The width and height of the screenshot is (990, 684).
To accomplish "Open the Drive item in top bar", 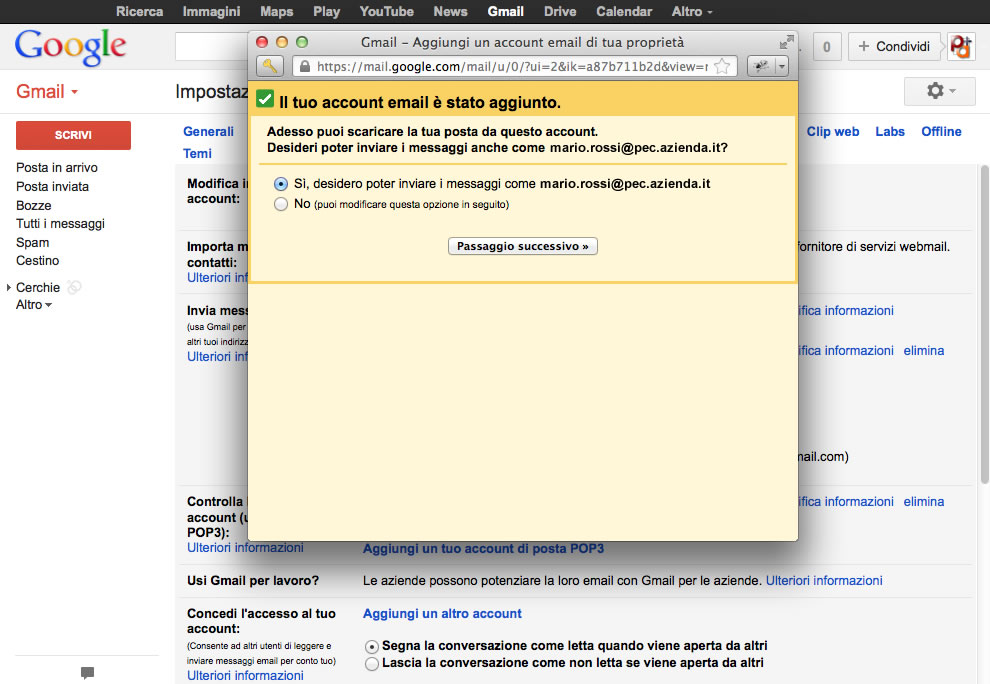I will [560, 11].
